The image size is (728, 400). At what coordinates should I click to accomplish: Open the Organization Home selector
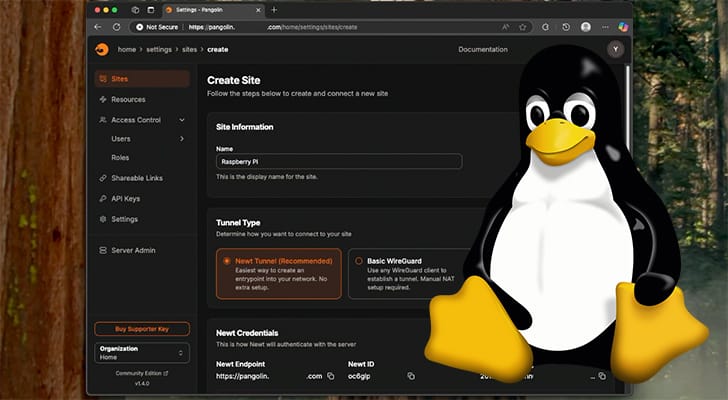pyautogui.click(x=142, y=353)
